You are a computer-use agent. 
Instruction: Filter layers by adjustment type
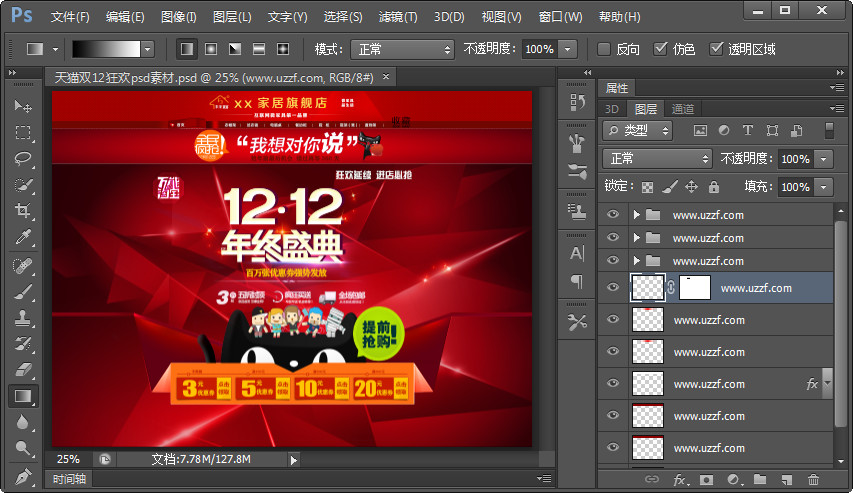click(724, 131)
